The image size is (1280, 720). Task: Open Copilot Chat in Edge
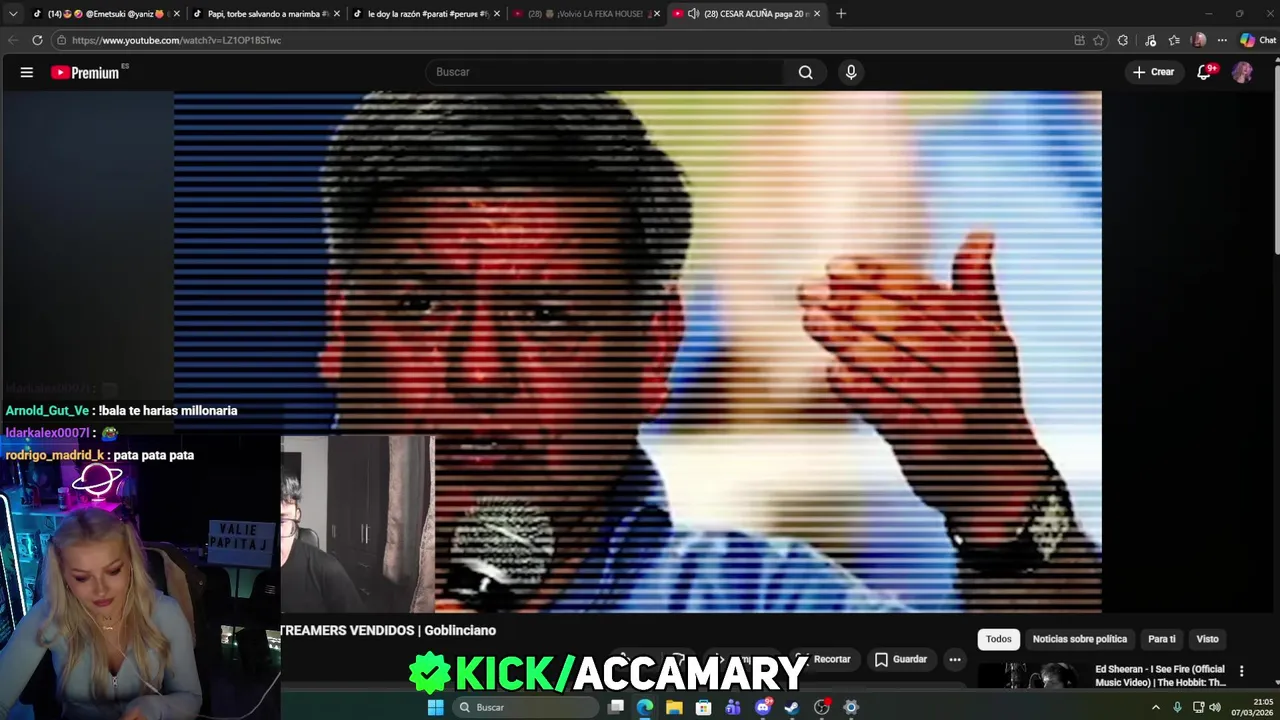pyautogui.click(x=1258, y=40)
